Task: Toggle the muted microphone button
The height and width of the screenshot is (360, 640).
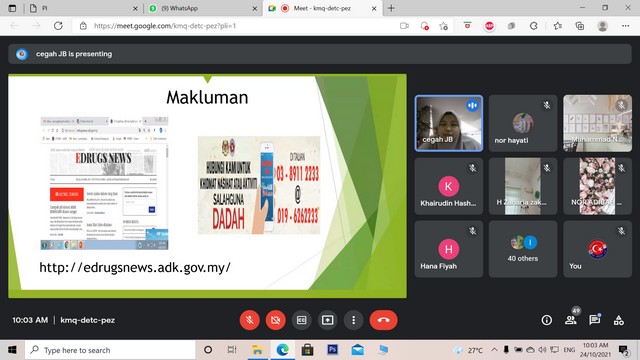Action: [x=249, y=320]
